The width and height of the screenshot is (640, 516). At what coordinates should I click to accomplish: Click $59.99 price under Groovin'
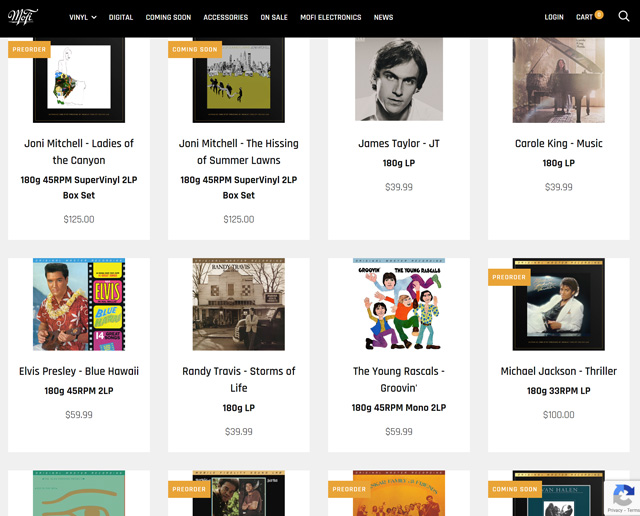tap(399, 432)
